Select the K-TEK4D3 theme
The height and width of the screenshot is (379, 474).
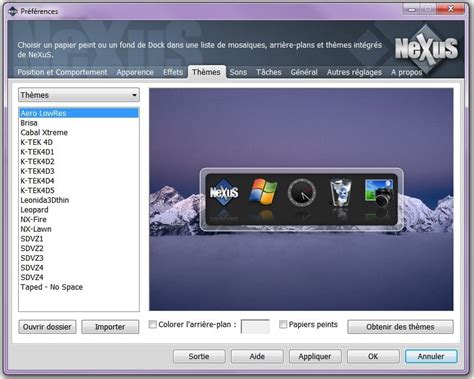click(79, 171)
